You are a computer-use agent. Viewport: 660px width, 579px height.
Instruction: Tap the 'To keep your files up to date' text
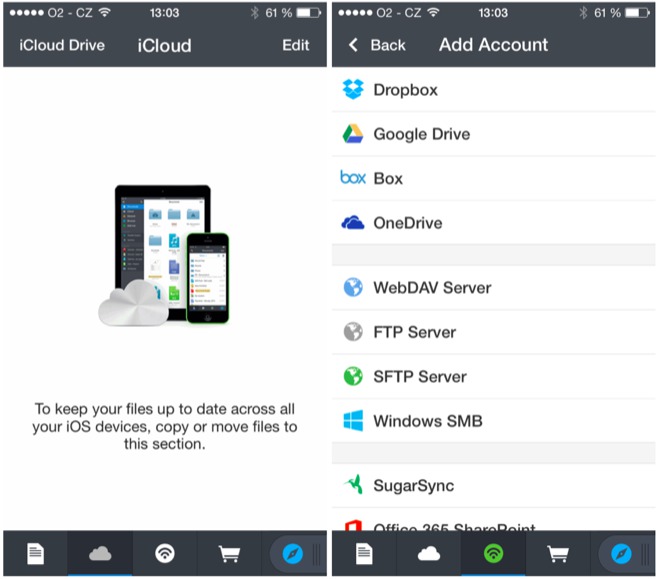pos(165,426)
